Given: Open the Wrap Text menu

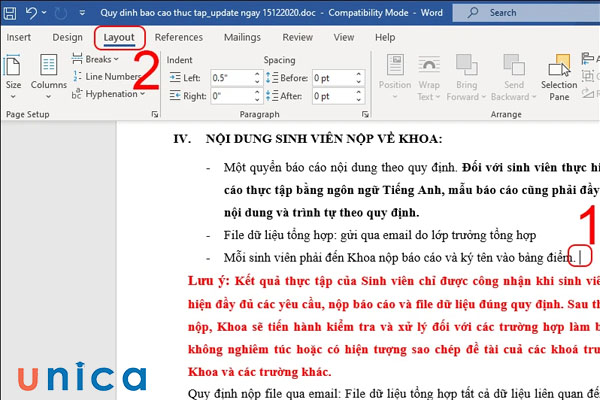Looking at the screenshot, I should 429,77.
